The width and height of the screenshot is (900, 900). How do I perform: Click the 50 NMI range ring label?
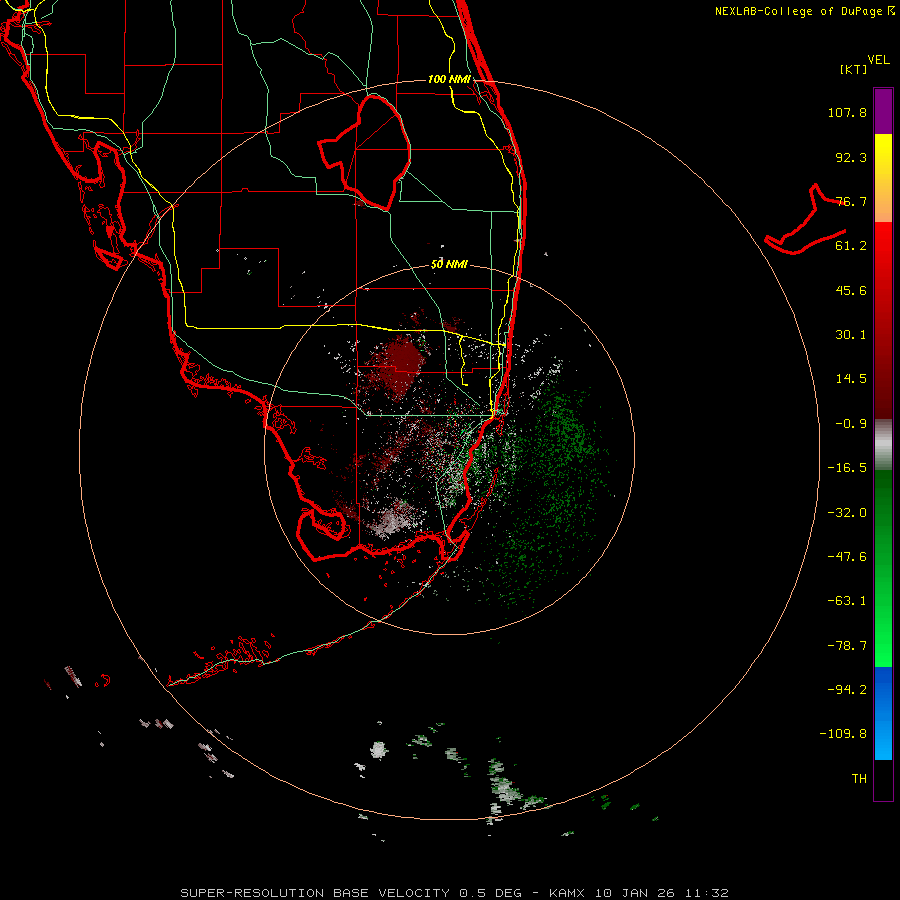[x=449, y=265]
